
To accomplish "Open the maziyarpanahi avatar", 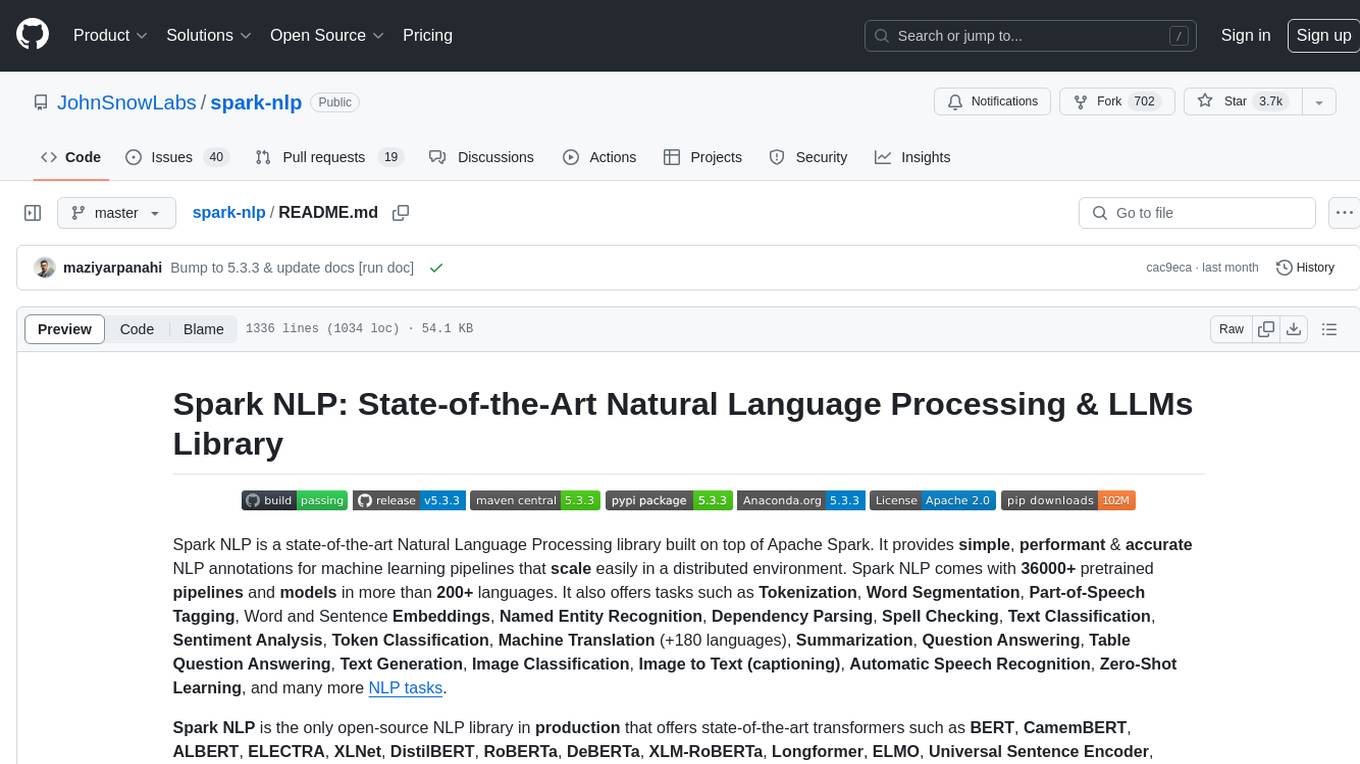I will pos(44,268).
